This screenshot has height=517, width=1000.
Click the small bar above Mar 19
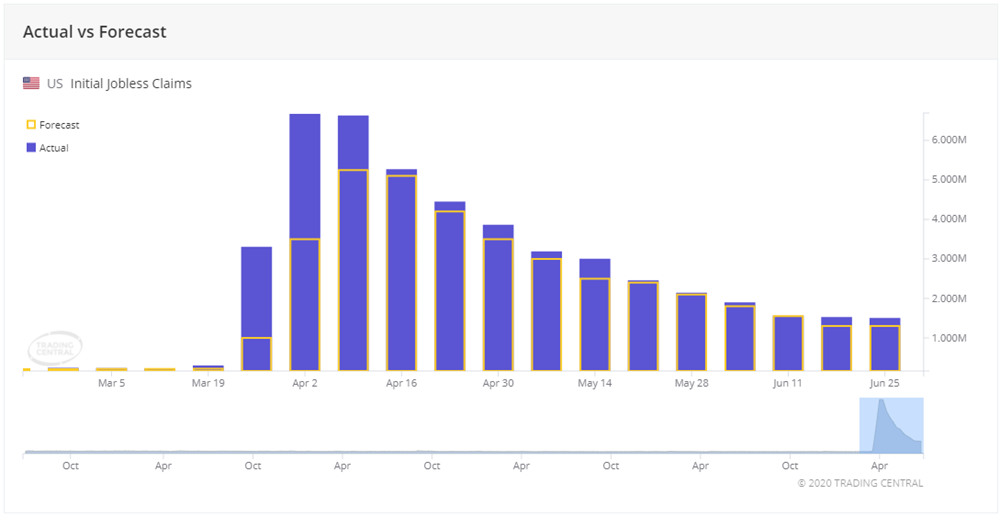(208, 368)
